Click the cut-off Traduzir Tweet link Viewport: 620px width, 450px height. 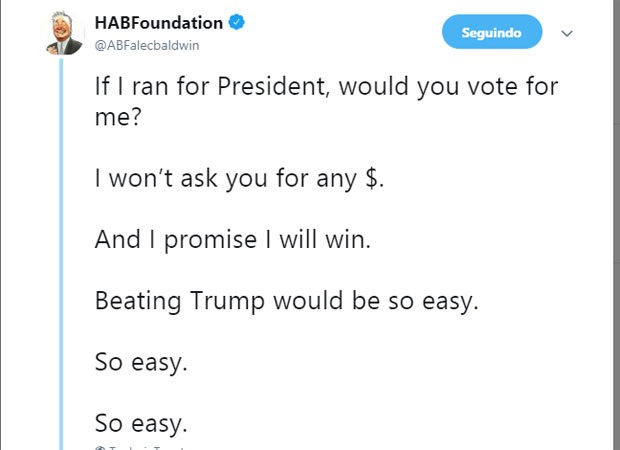(146, 448)
